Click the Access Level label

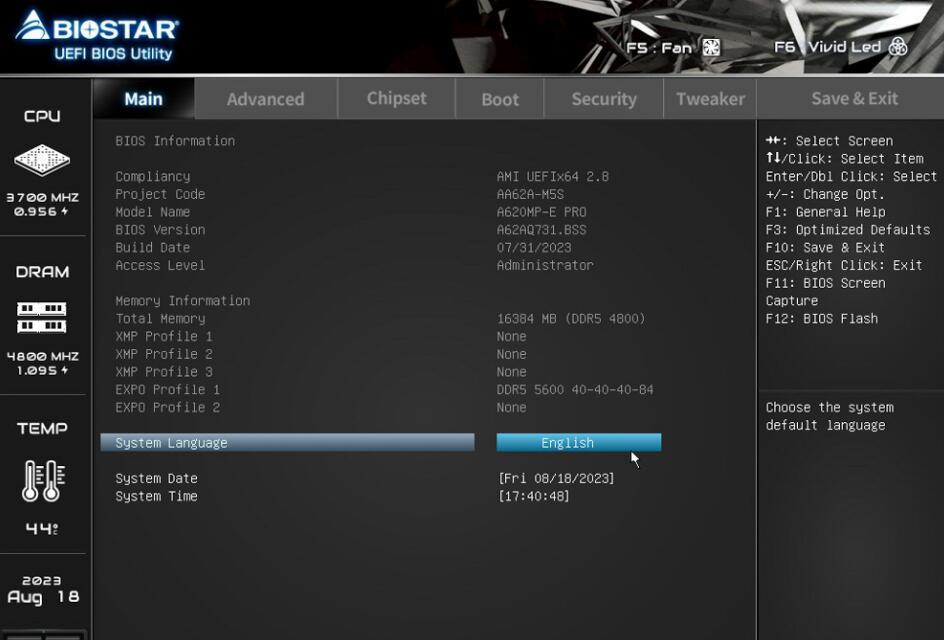[x=160, y=266]
